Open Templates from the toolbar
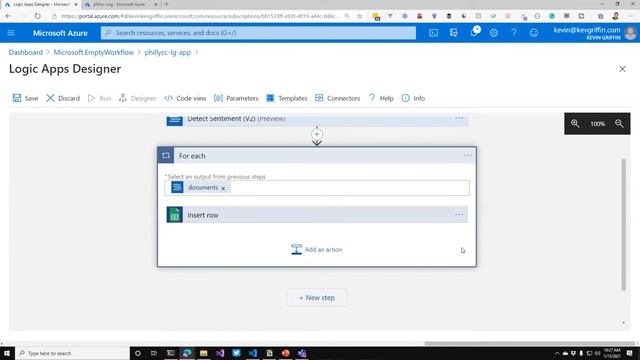Screen dimensions: 640x360 click(x=287, y=98)
